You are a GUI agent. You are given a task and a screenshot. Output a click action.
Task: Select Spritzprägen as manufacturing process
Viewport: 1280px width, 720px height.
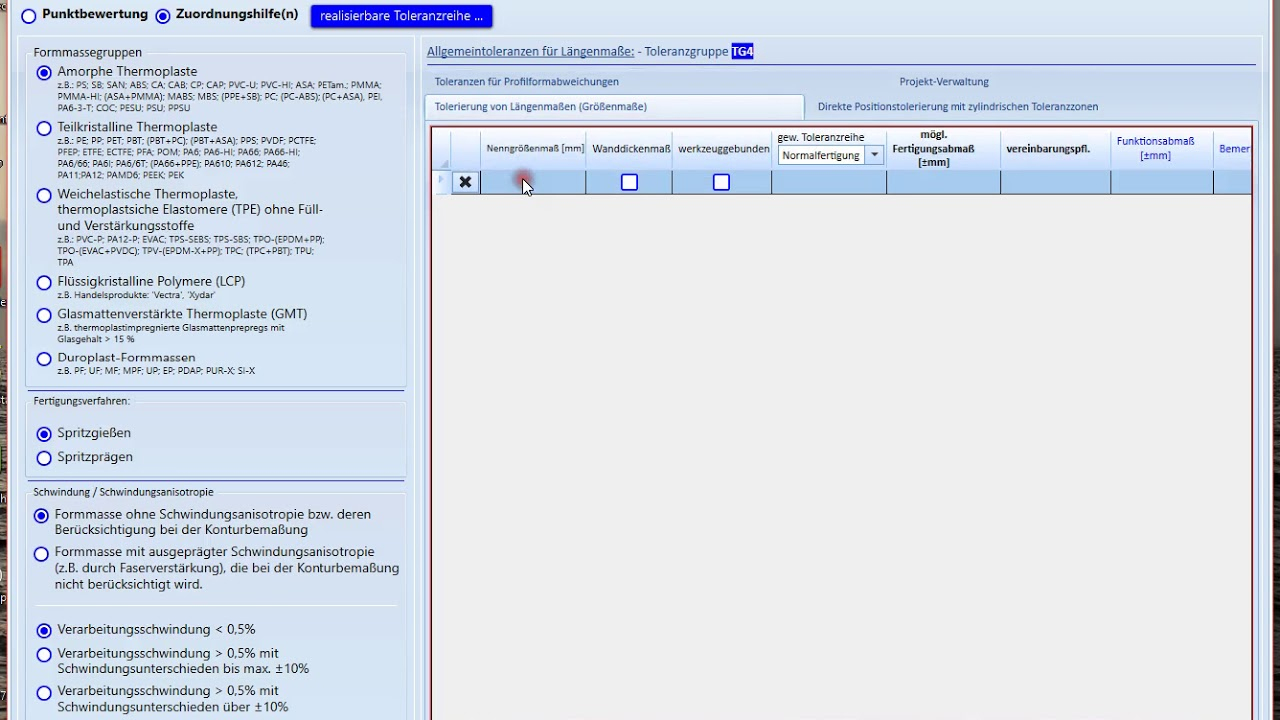(44, 458)
